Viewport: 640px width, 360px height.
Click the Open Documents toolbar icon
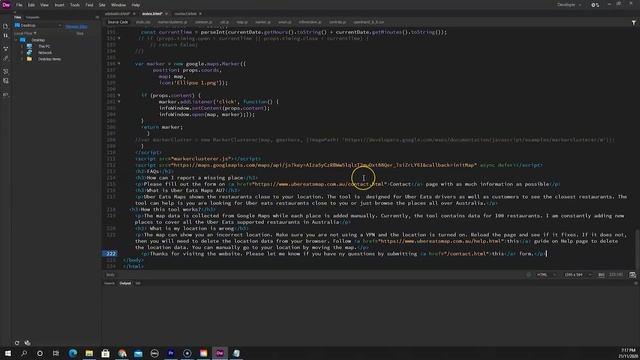pos(6,27)
